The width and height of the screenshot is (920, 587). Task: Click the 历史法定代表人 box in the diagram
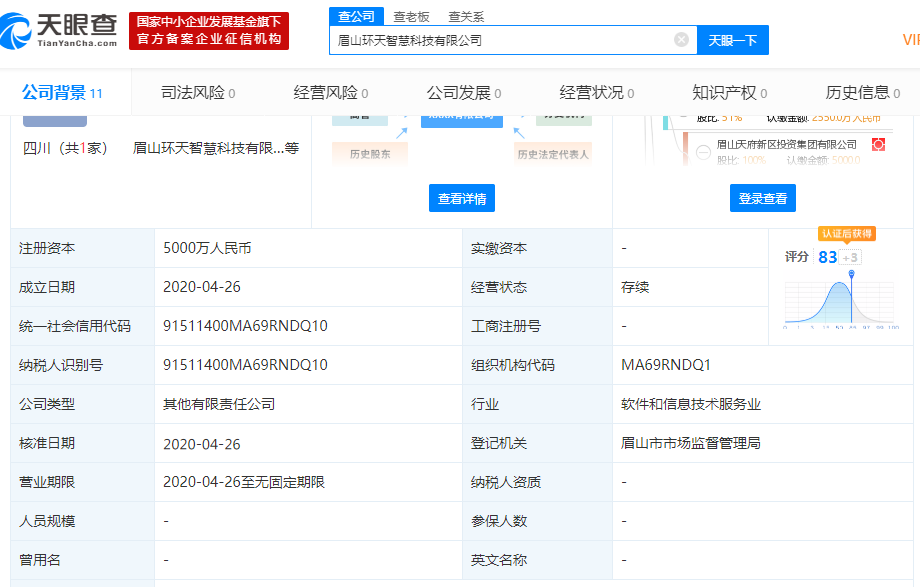tap(553, 154)
